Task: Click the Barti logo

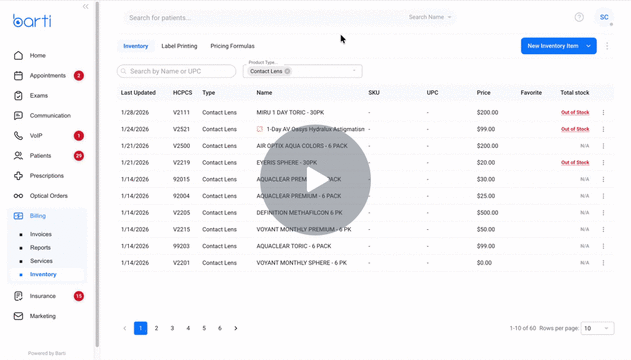Action: pyautogui.click(x=32, y=21)
